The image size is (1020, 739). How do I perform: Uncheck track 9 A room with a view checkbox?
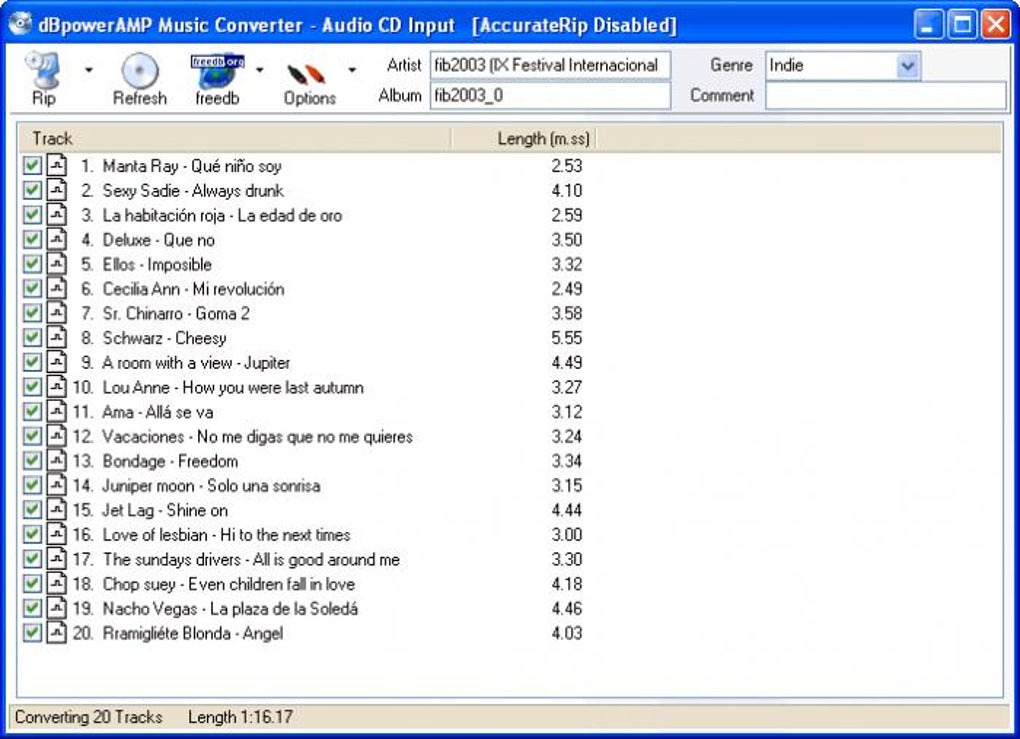pos(32,362)
